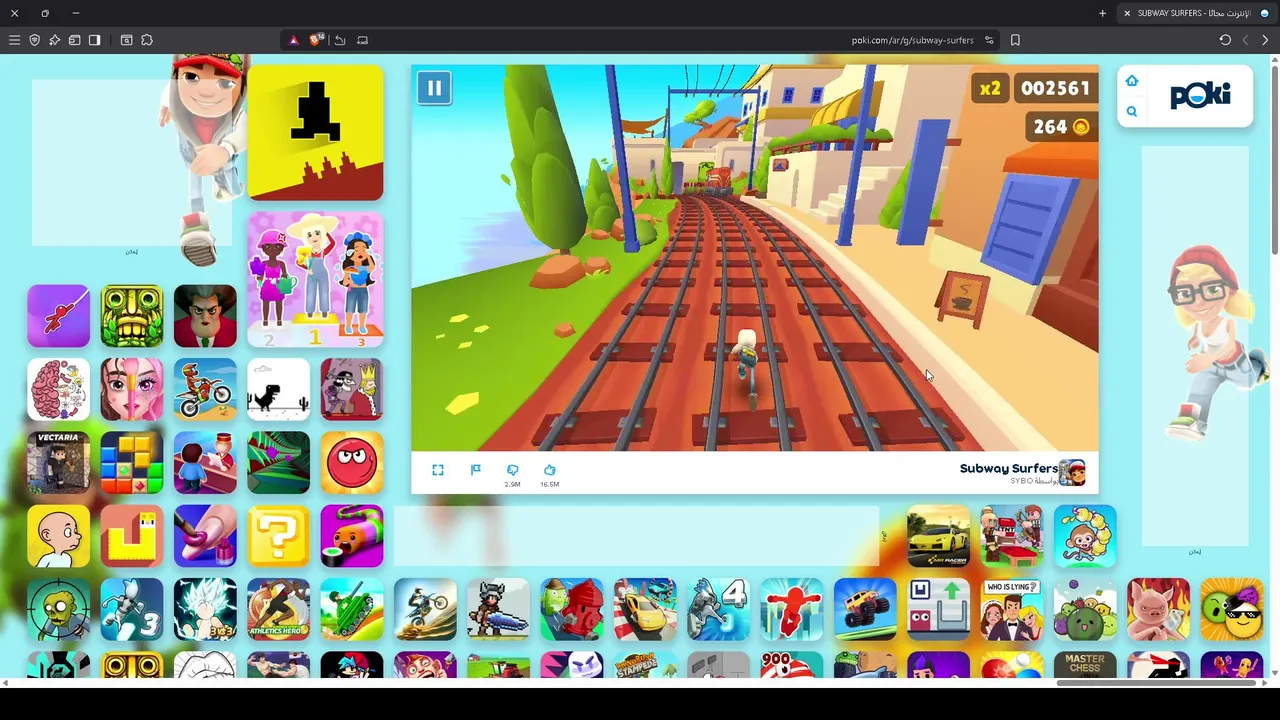Open the red angry ball game
Viewport: 1280px width, 720px height.
[351, 463]
